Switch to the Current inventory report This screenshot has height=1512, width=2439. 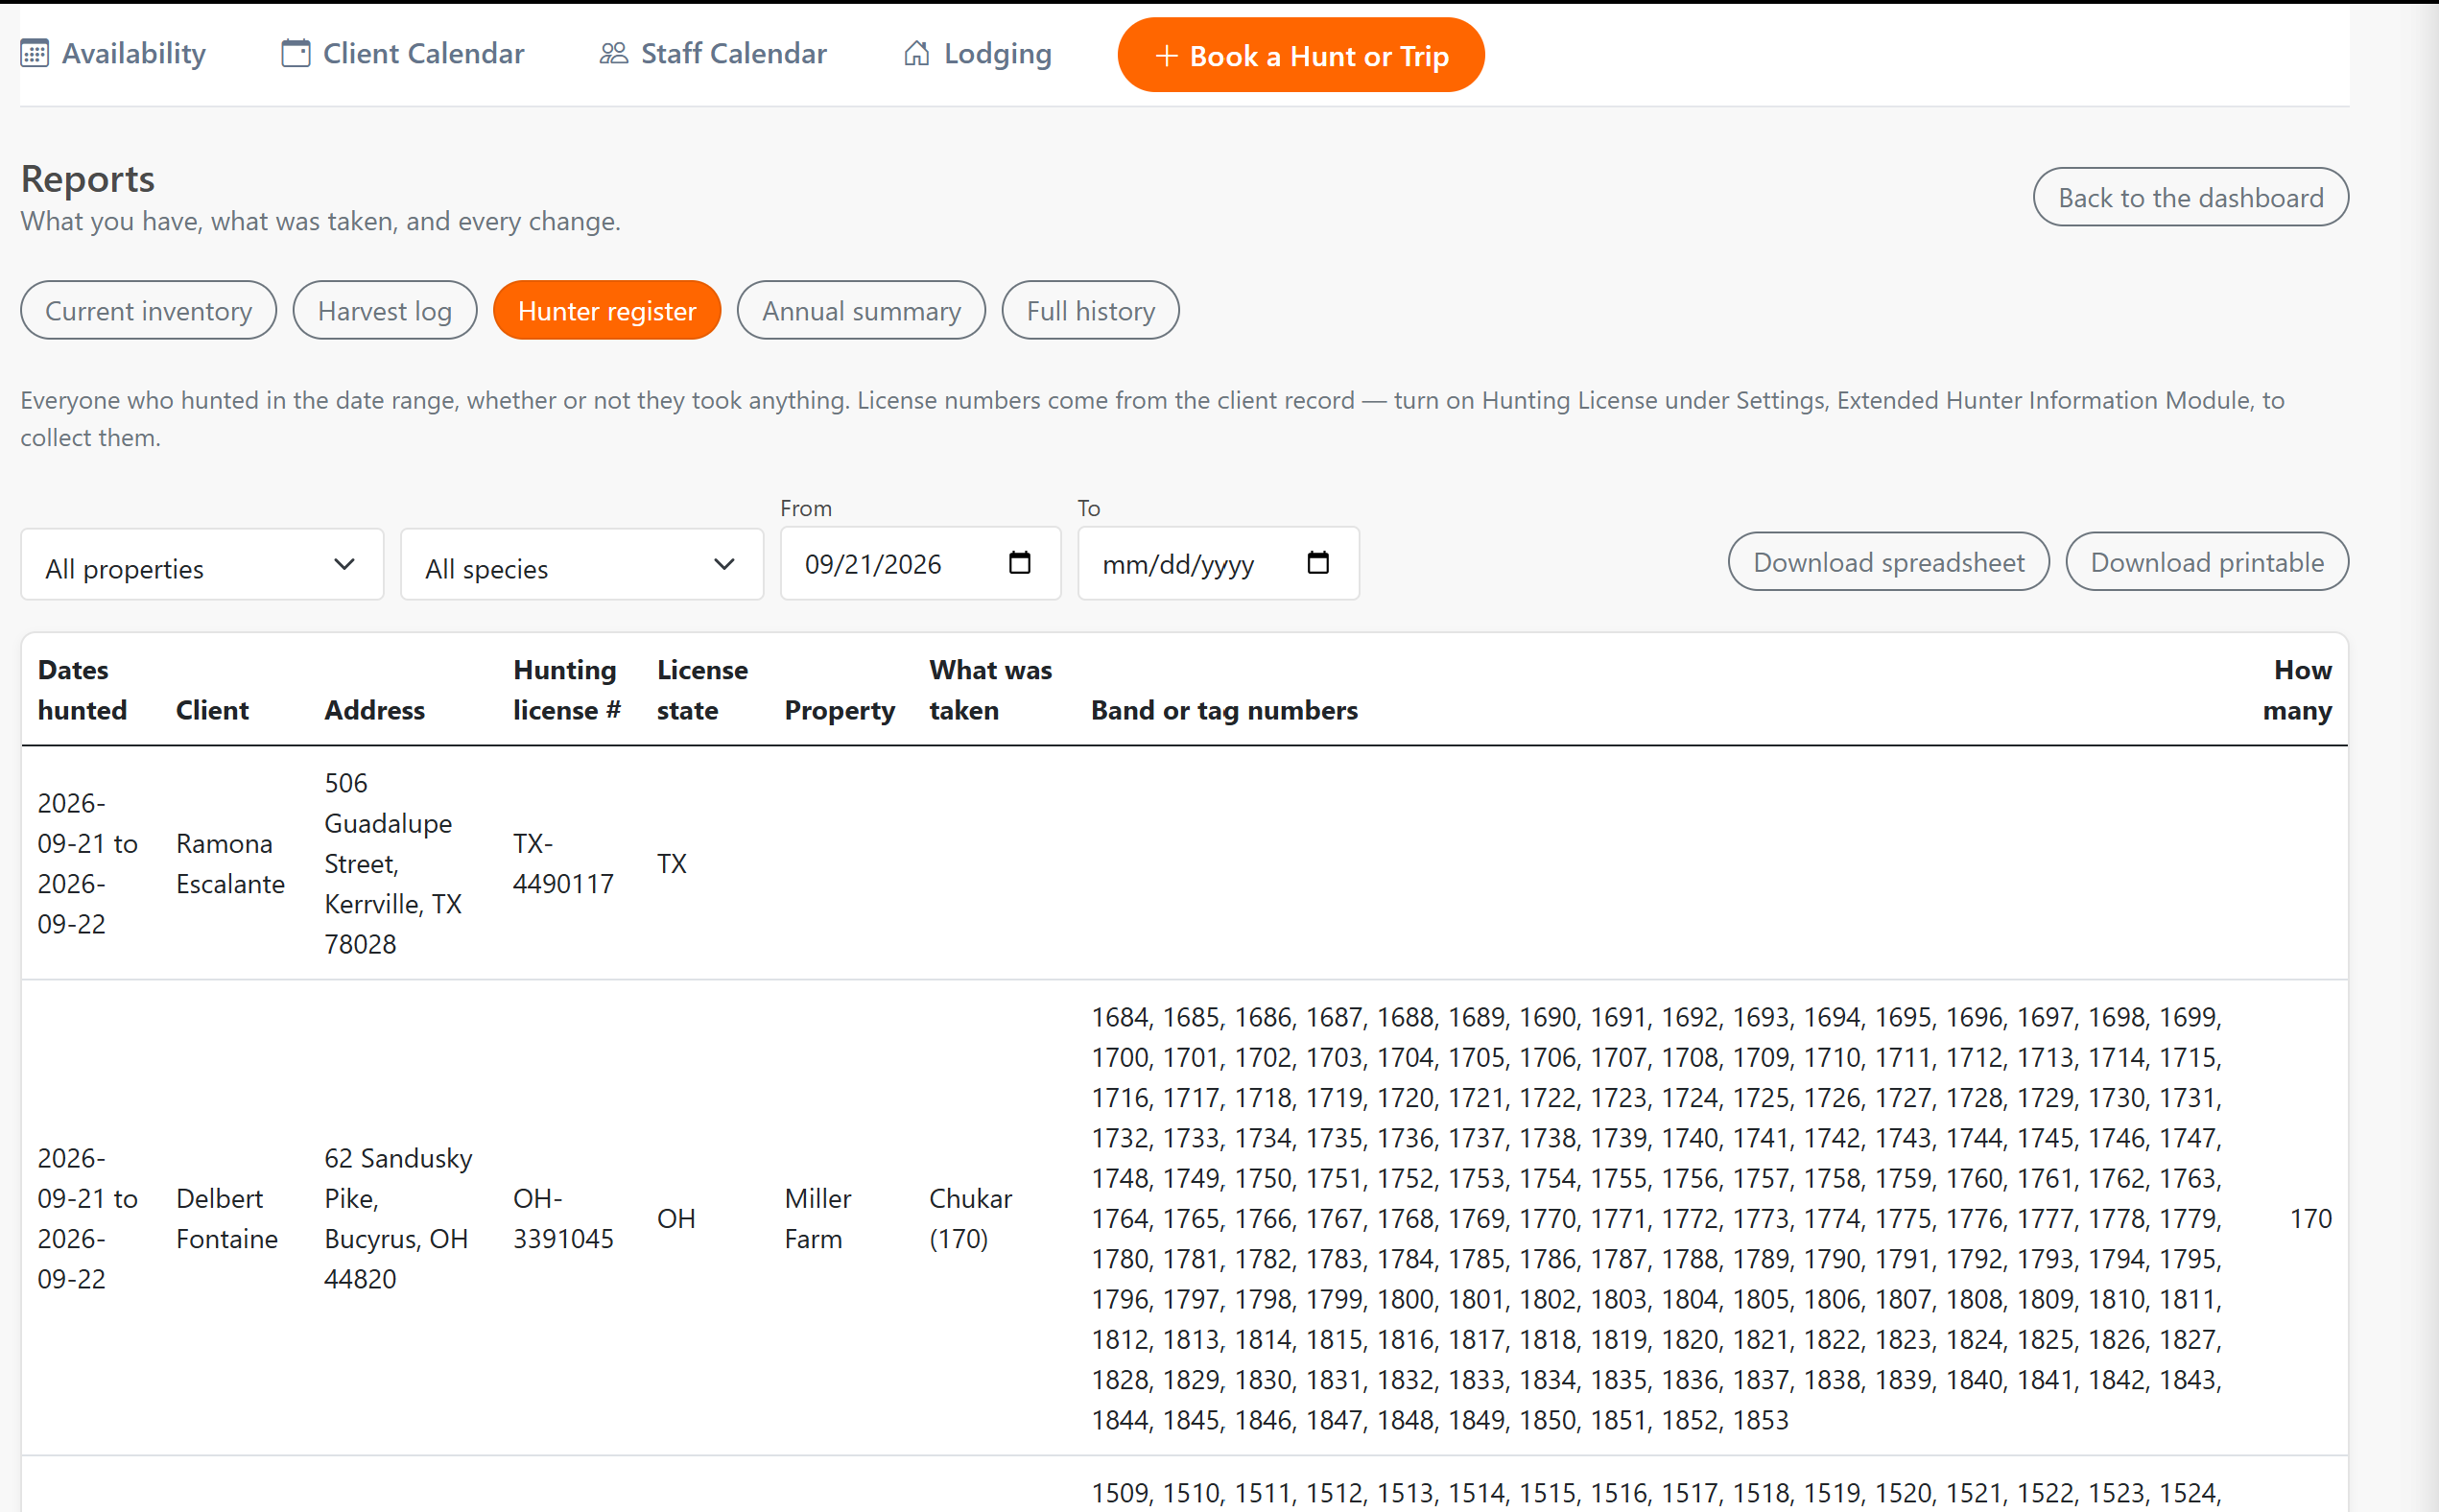pos(149,311)
